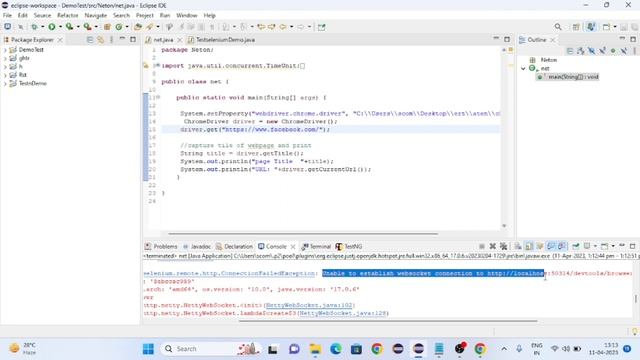Viewport: 640px width, 360px height.
Task: Toggle show console on standard error change
Action: (x=562, y=246)
